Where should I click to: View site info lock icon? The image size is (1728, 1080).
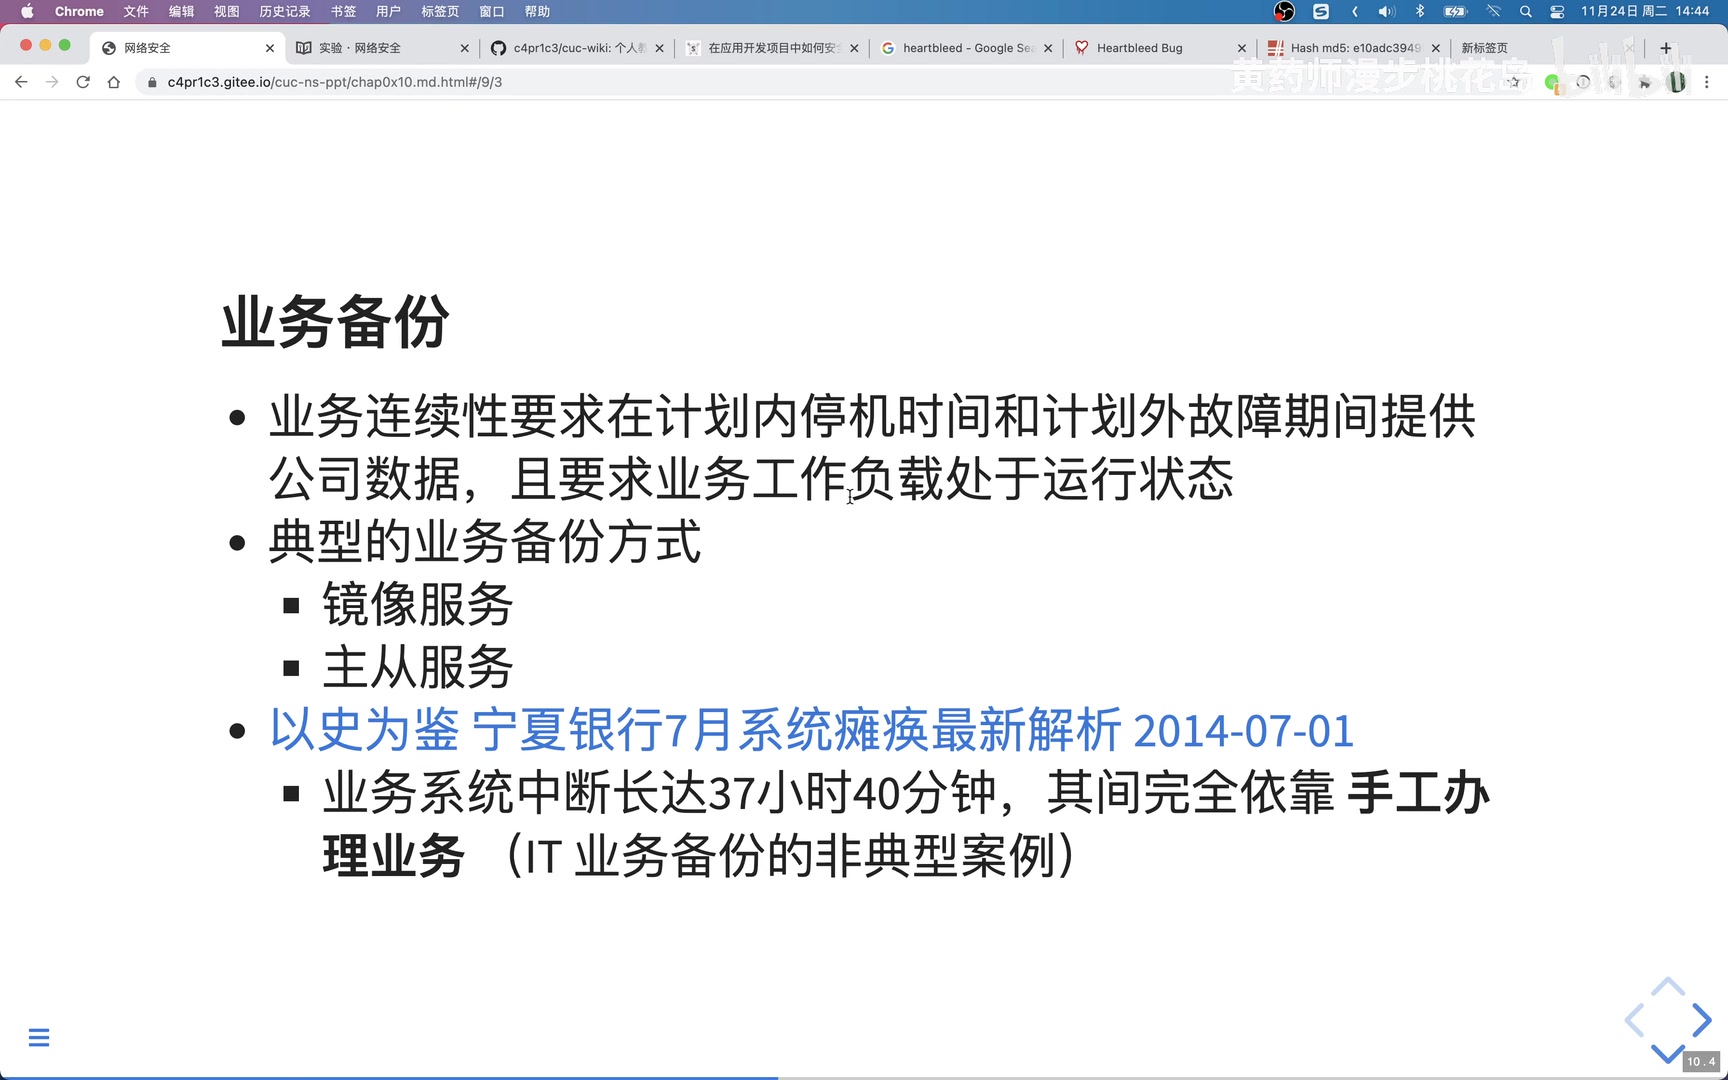click(x=152, y=82)
